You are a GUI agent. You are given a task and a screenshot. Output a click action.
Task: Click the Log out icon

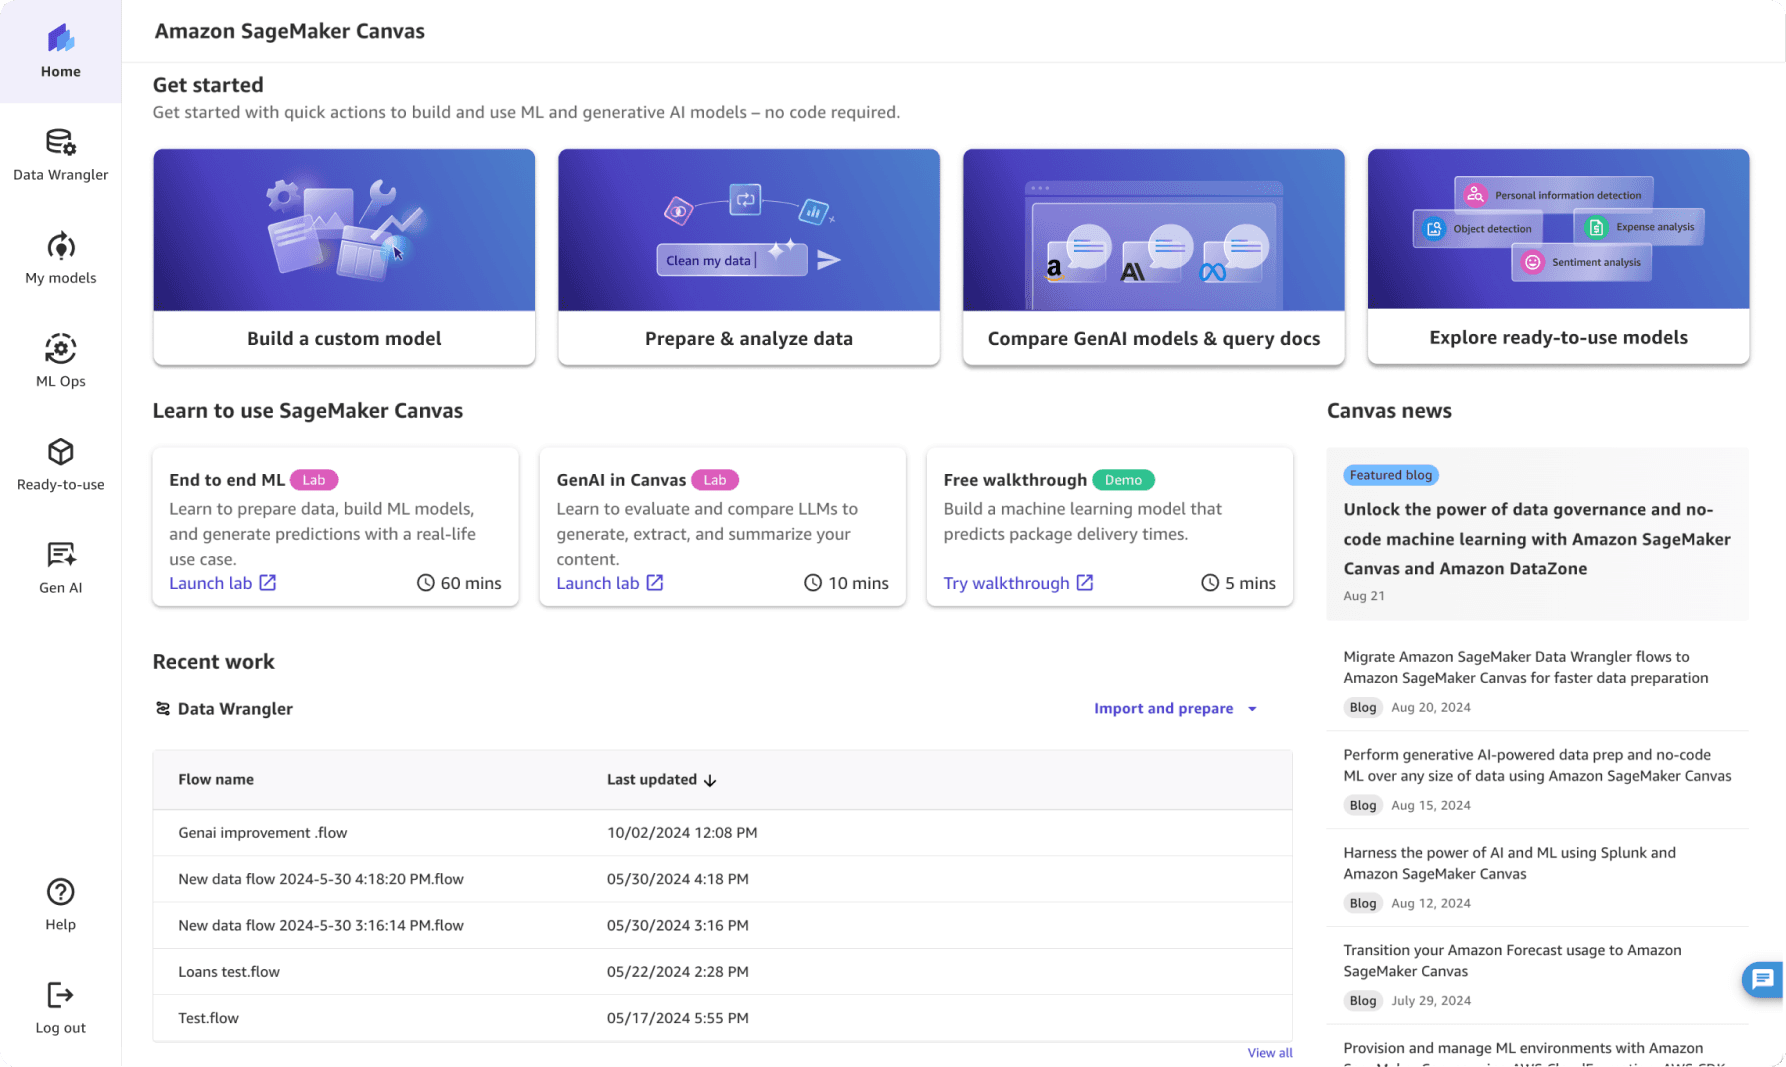pyautogui.click(x=61, y=995)
